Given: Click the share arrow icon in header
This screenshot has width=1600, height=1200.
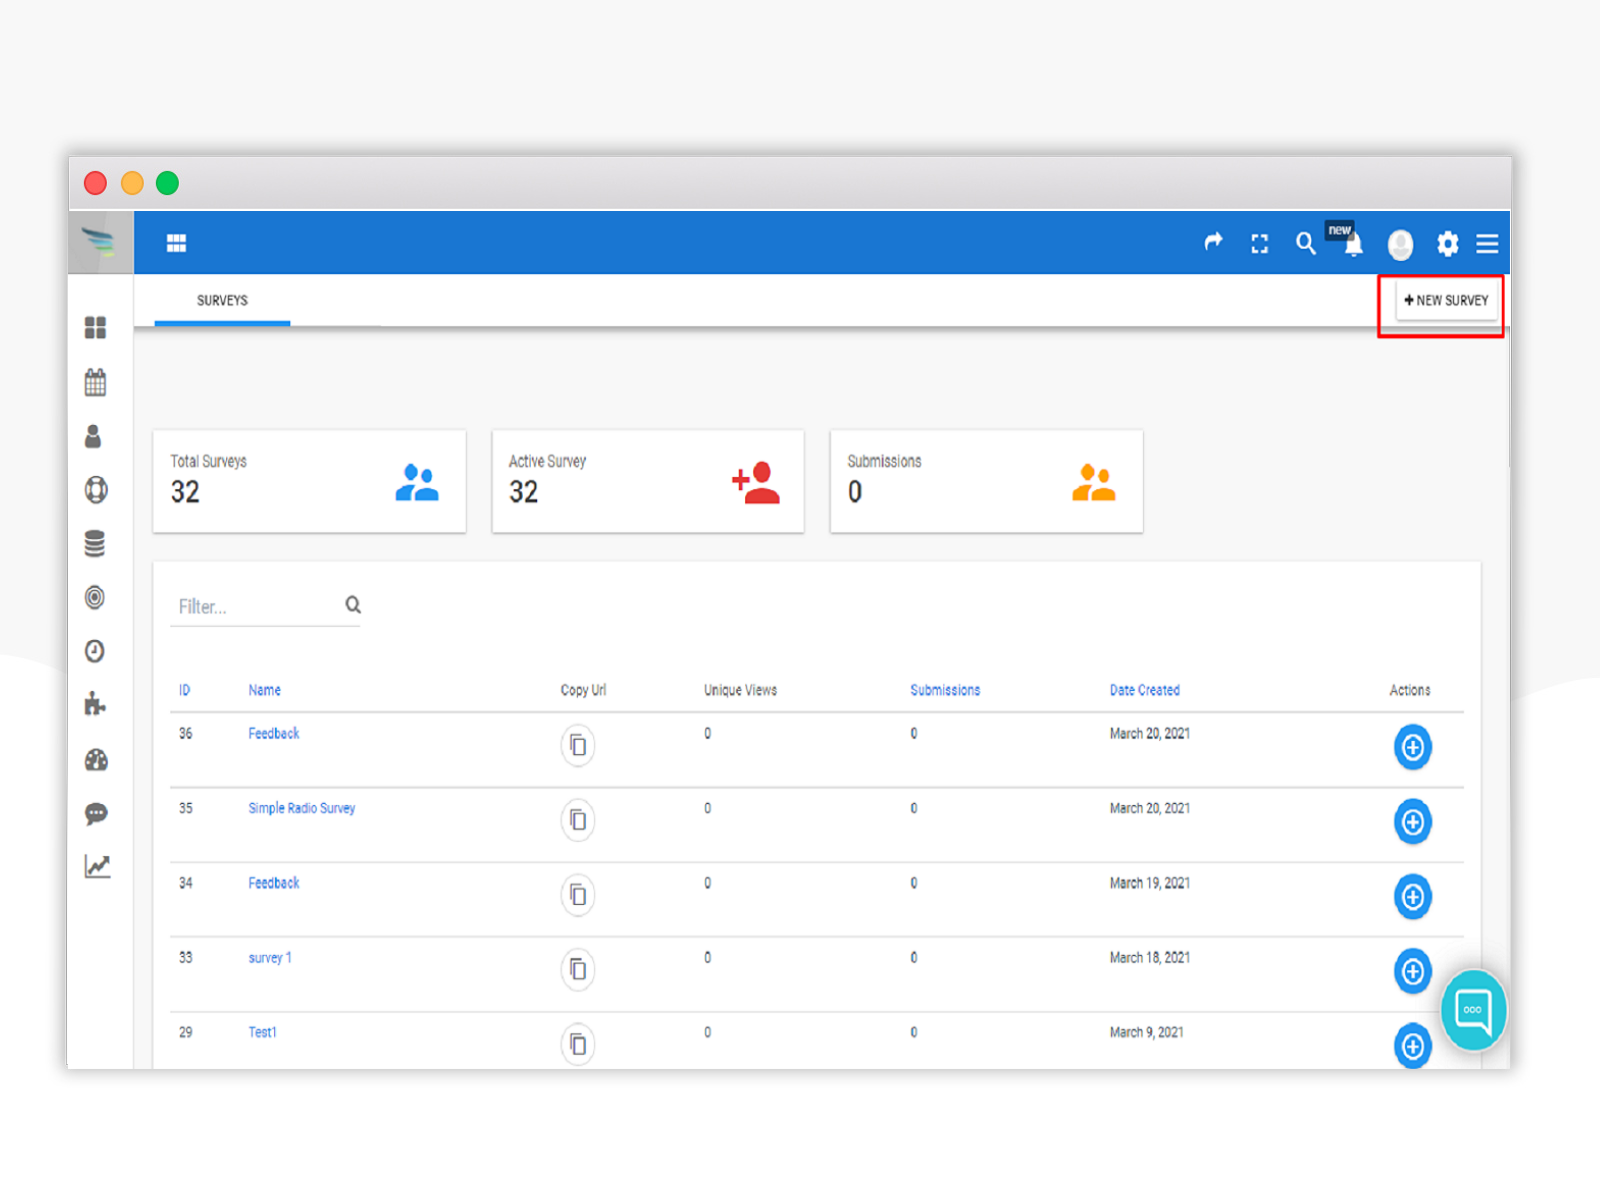Looking at the screenshot, I should (1213, 242).
